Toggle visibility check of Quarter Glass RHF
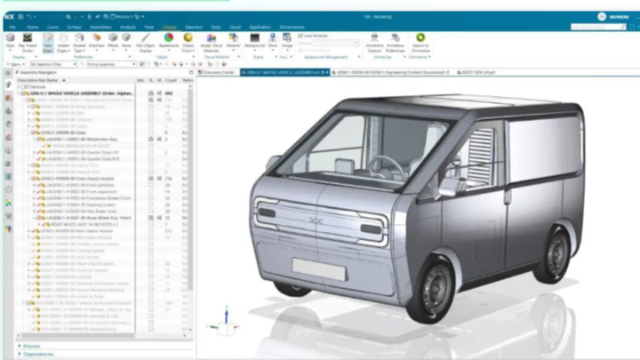 [40, 159]
